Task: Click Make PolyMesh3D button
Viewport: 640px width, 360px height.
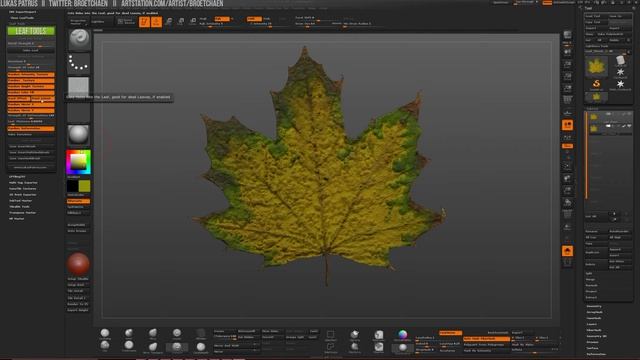Action: pos(614,34)
